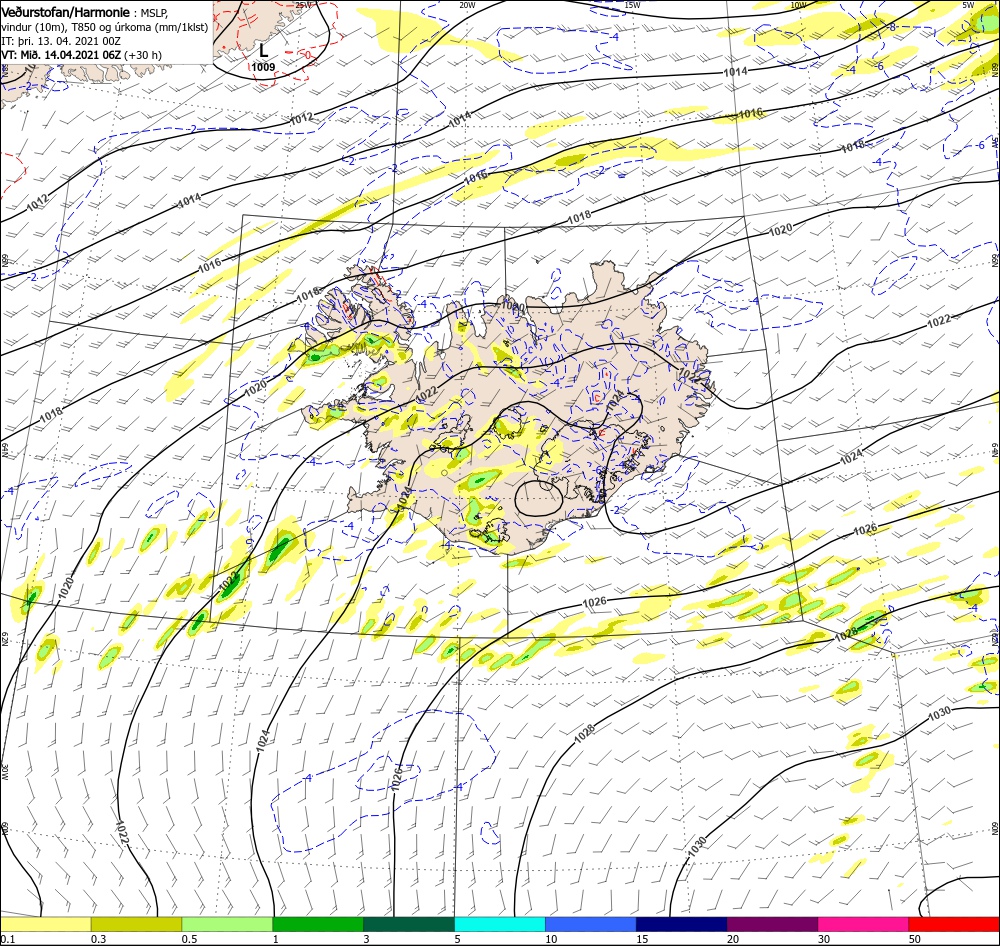Screen dimensions: 1000x946
Task: Click the 25W longitude label
Action: [x=304, y=4]
